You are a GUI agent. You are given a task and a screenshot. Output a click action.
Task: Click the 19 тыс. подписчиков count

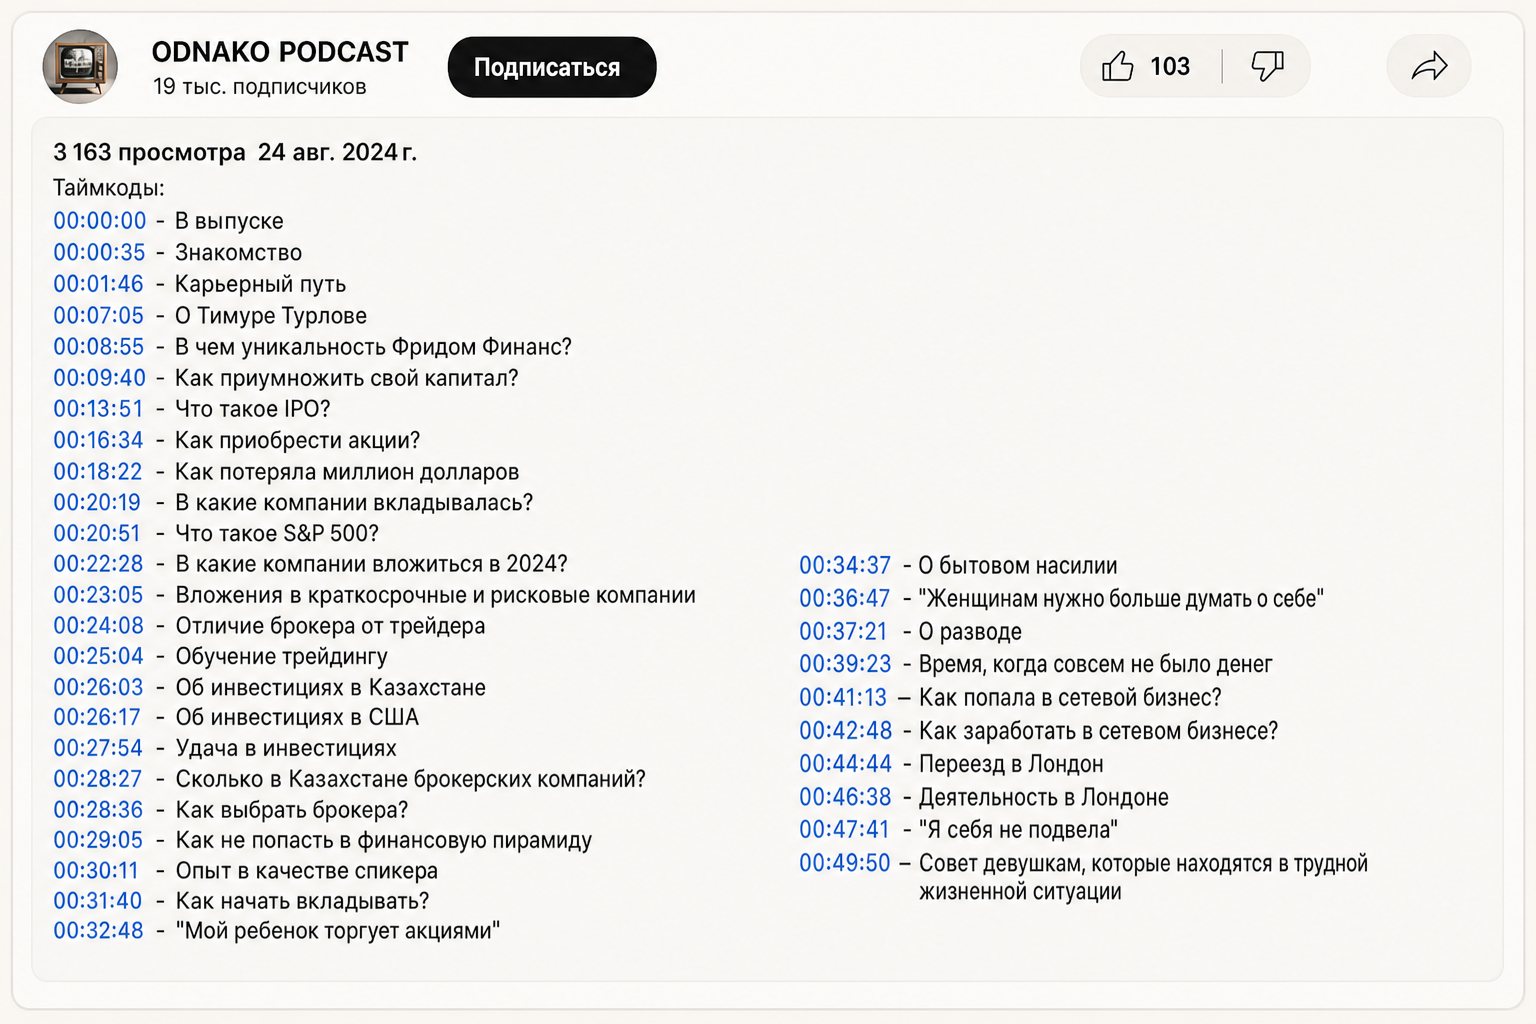[260, 87]
